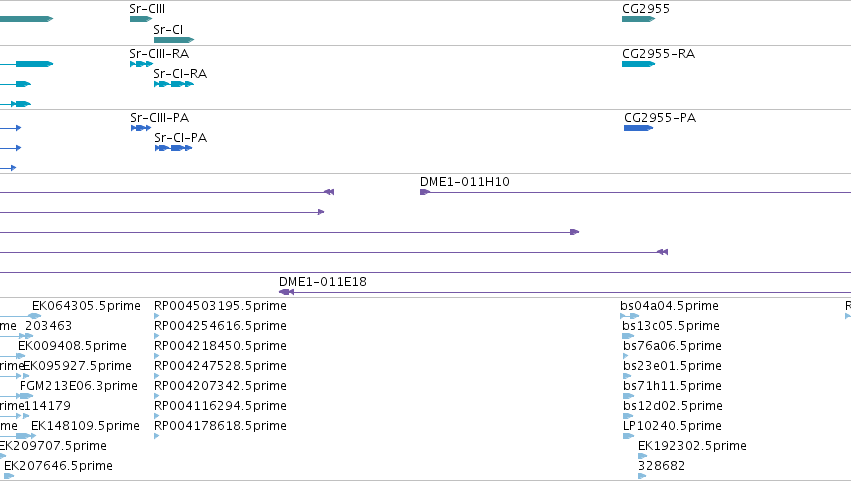Click the RP004178618.5prime label

click(x=220, y=426)
